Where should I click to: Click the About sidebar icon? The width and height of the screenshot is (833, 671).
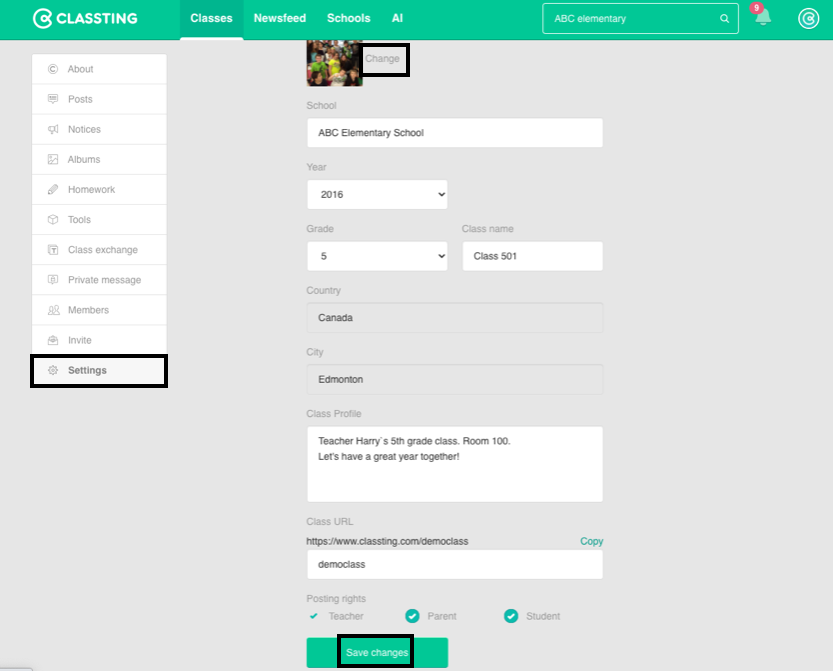[53, 69]
